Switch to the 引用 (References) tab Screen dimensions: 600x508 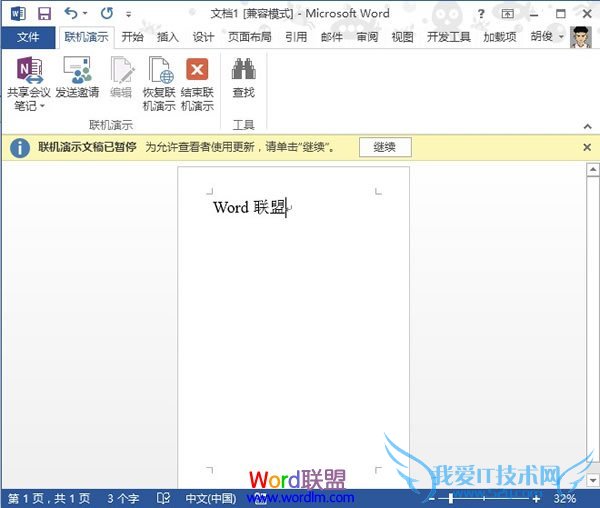click(x=296, y=37)
